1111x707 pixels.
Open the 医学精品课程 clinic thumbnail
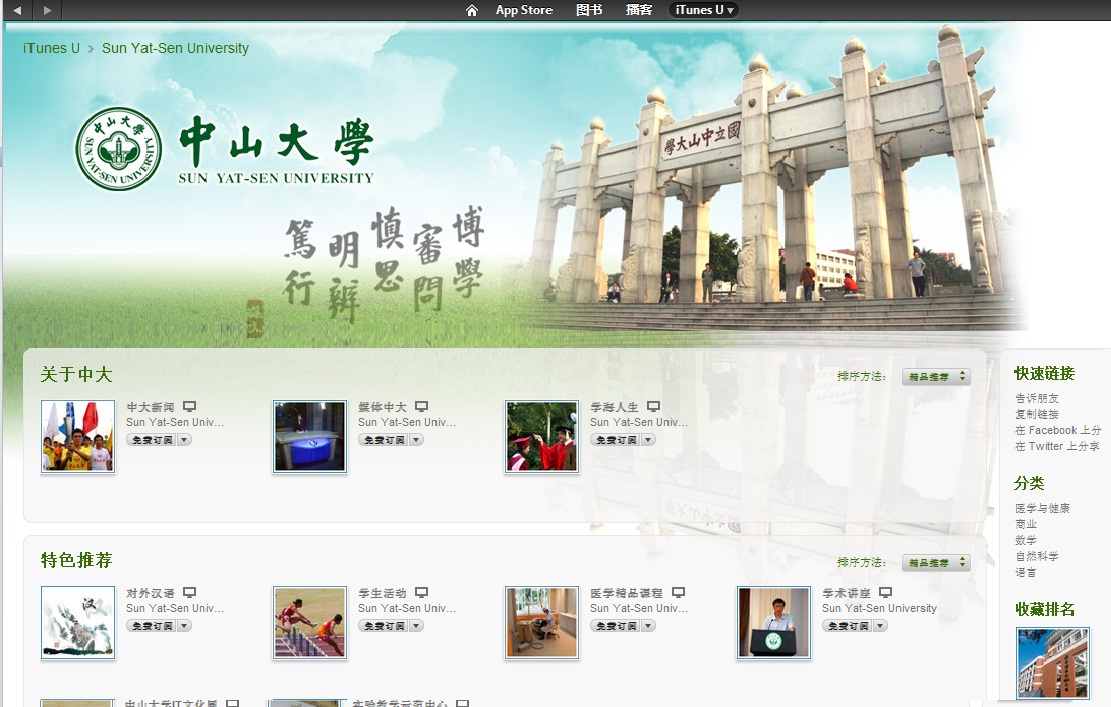point(542,622)
